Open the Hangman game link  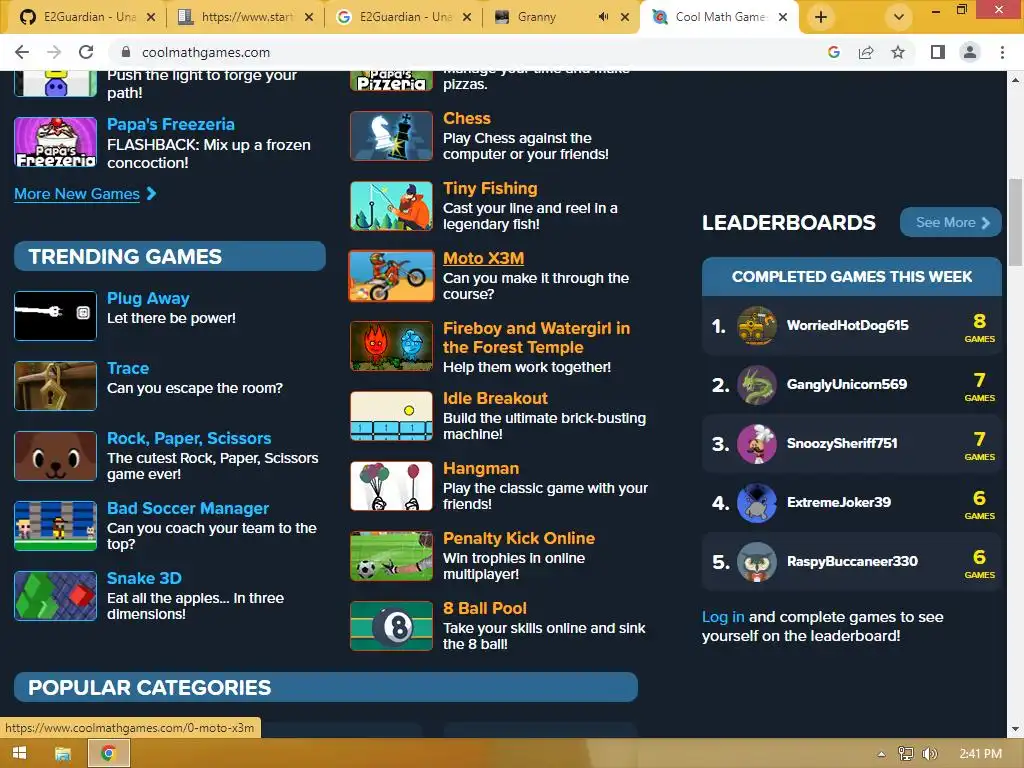tap(481, 468)
